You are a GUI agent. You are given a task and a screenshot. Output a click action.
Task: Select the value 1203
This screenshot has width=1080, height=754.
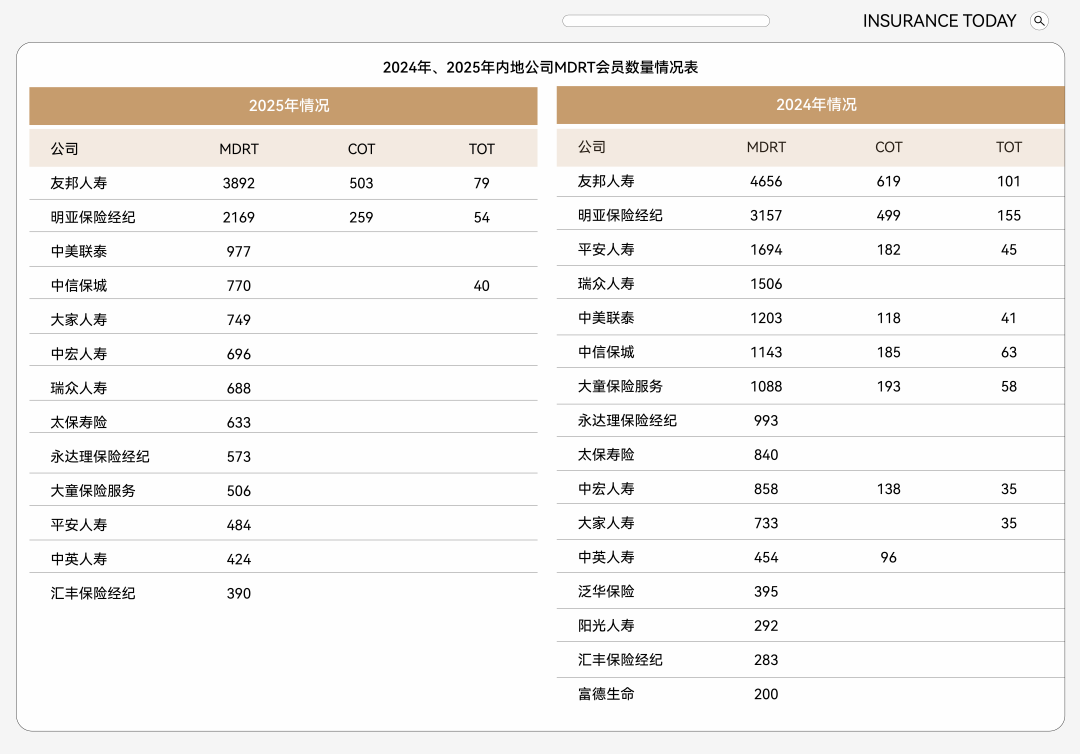point(766,318)
